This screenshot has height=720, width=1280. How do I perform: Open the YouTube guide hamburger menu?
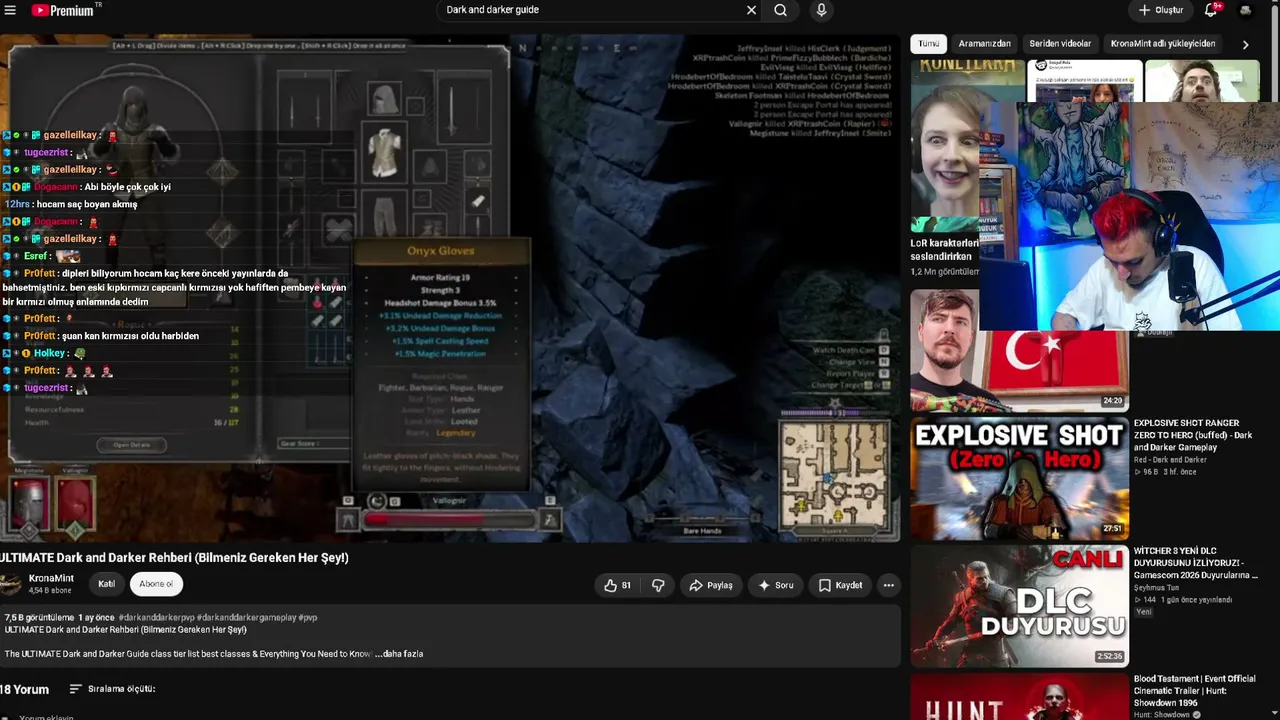[10, 10]
